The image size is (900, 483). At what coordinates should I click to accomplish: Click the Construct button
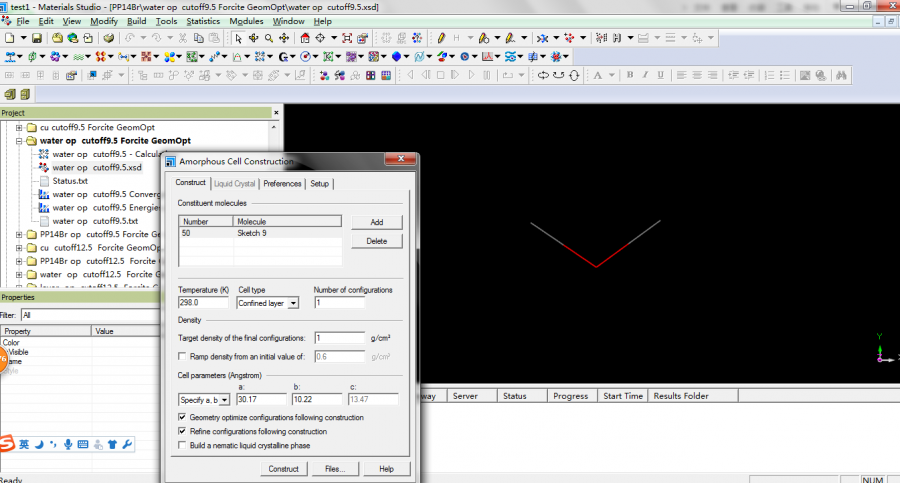click(x=283, y=468)
